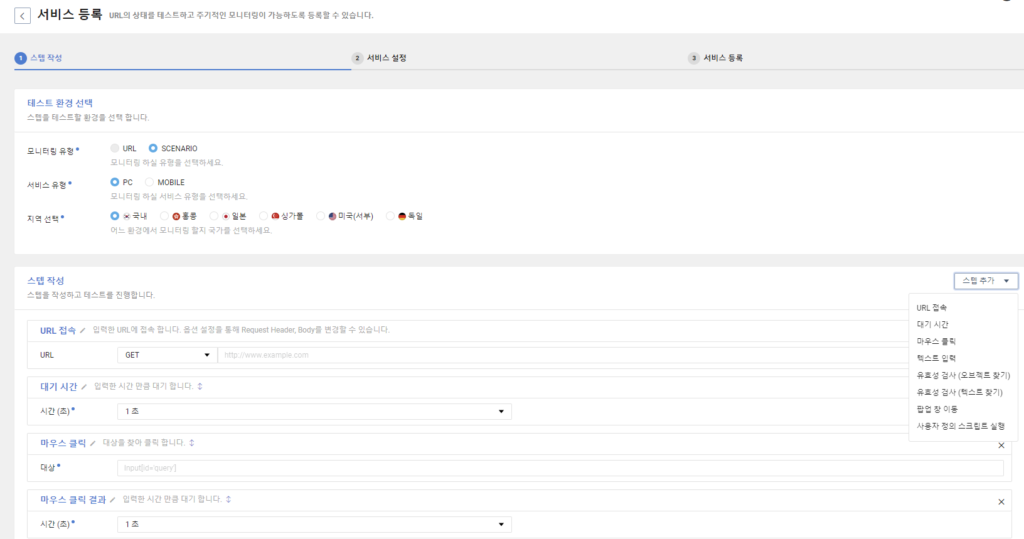This screenshot has height=539, width=1024.
Task: Click the edit pencil beside 대기 시간 title
Action: pos(85,386)
